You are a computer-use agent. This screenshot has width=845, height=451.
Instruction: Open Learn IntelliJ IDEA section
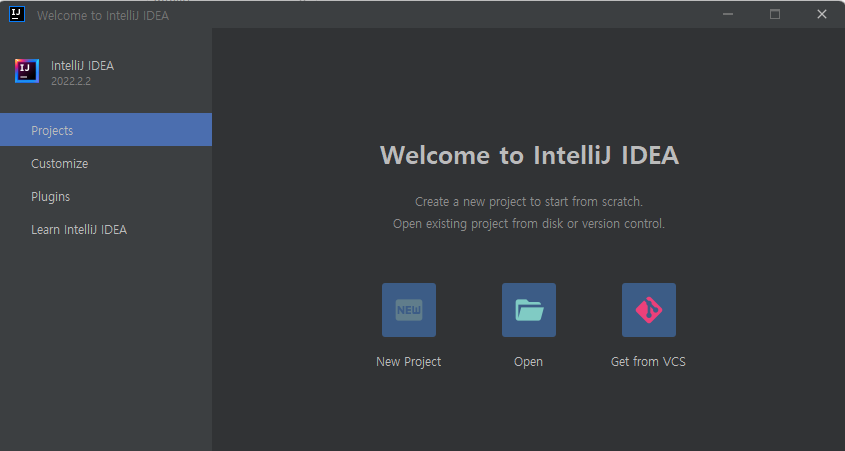coord(106,230)
